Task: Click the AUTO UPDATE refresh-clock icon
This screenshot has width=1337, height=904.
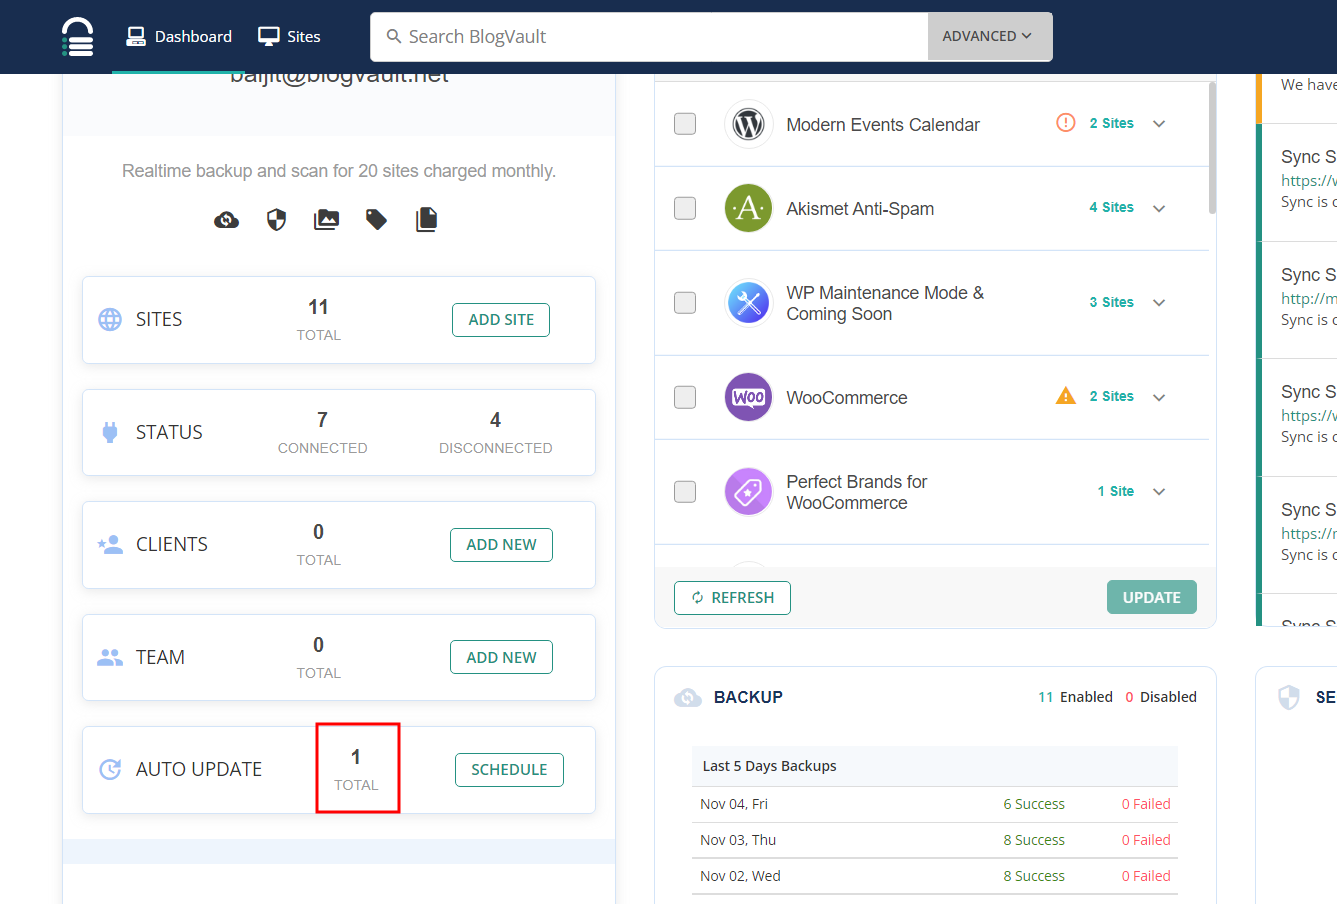Action: (110, 769)
